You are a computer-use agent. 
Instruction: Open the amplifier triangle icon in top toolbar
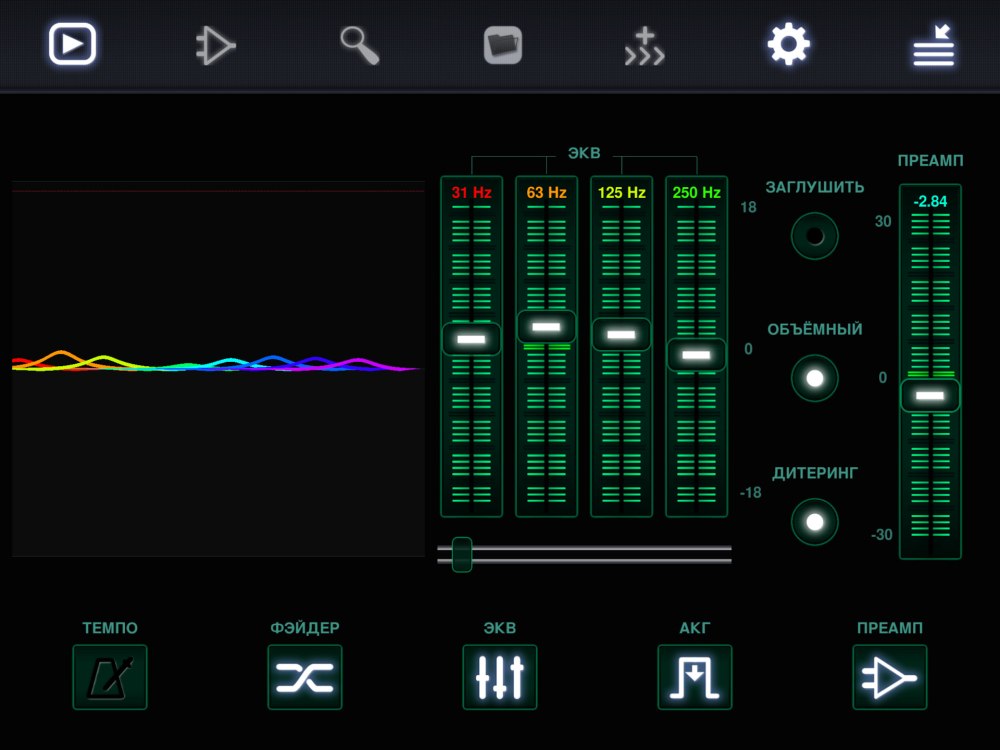tap(216, 45)
